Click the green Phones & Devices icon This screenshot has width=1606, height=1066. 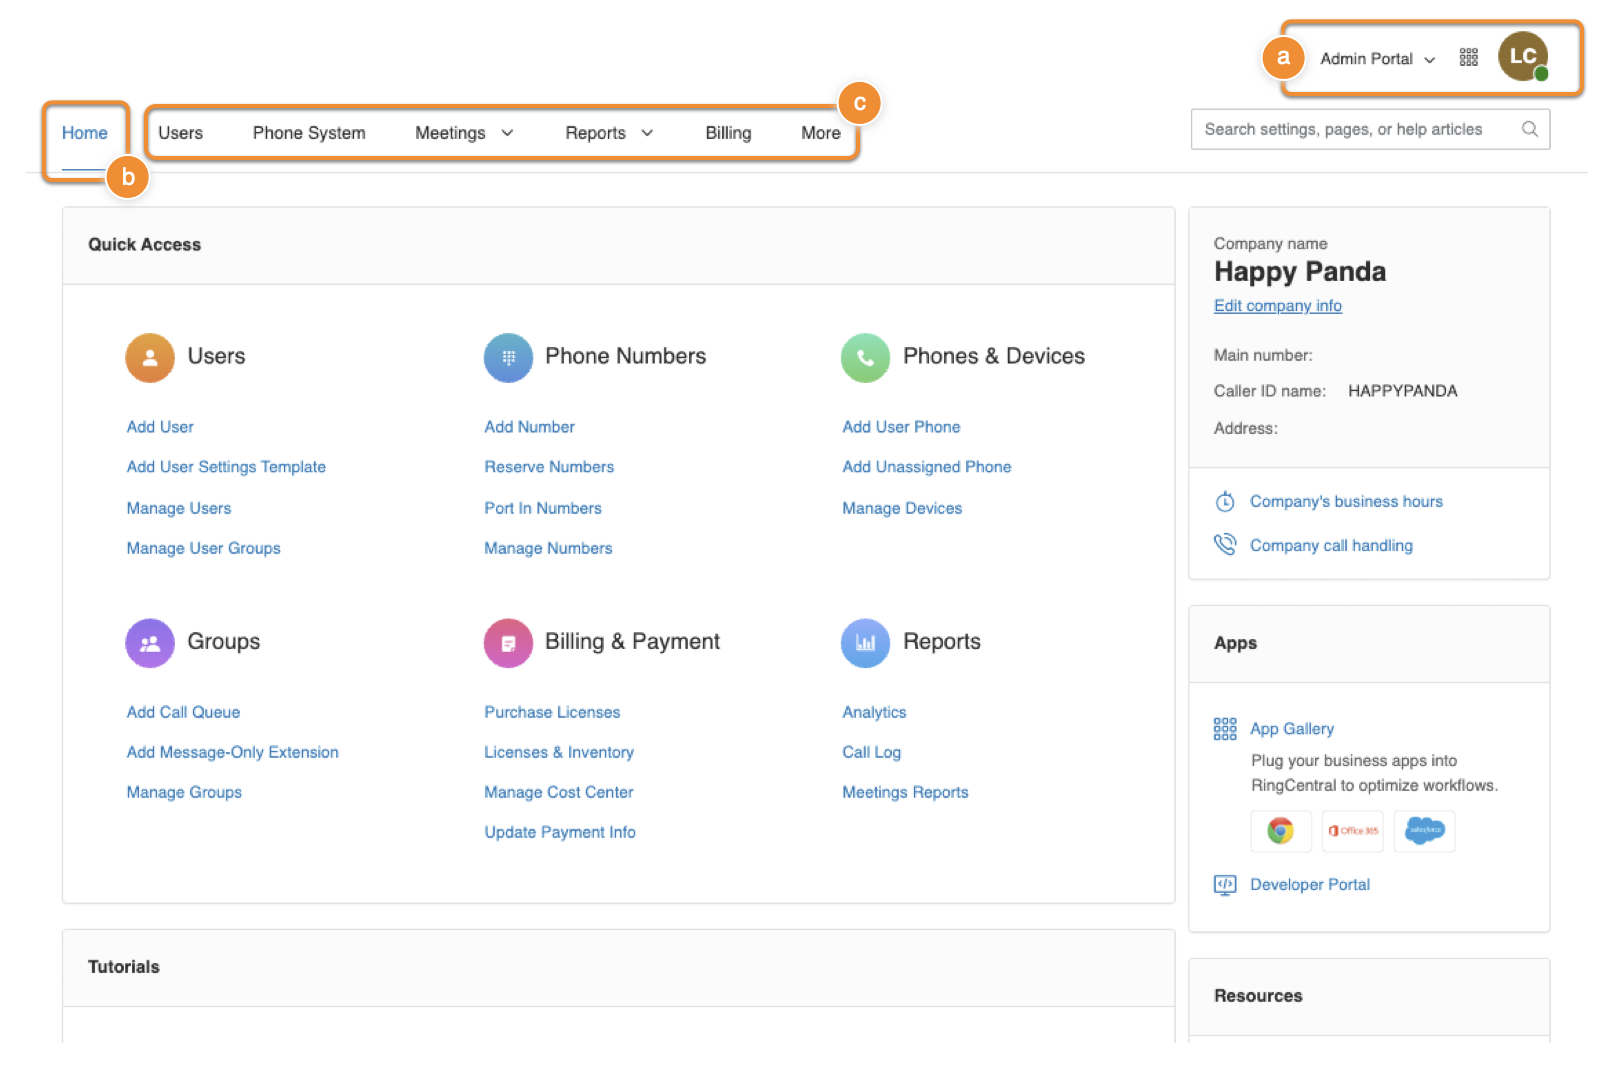click(865, 357)
